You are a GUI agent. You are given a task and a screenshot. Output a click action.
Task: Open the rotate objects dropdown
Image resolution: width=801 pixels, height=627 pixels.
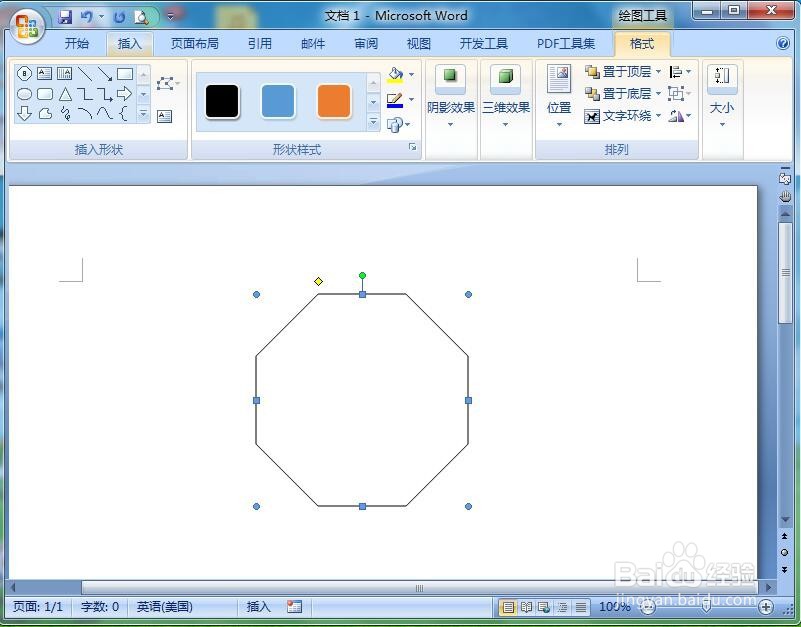tap(680, 116)
